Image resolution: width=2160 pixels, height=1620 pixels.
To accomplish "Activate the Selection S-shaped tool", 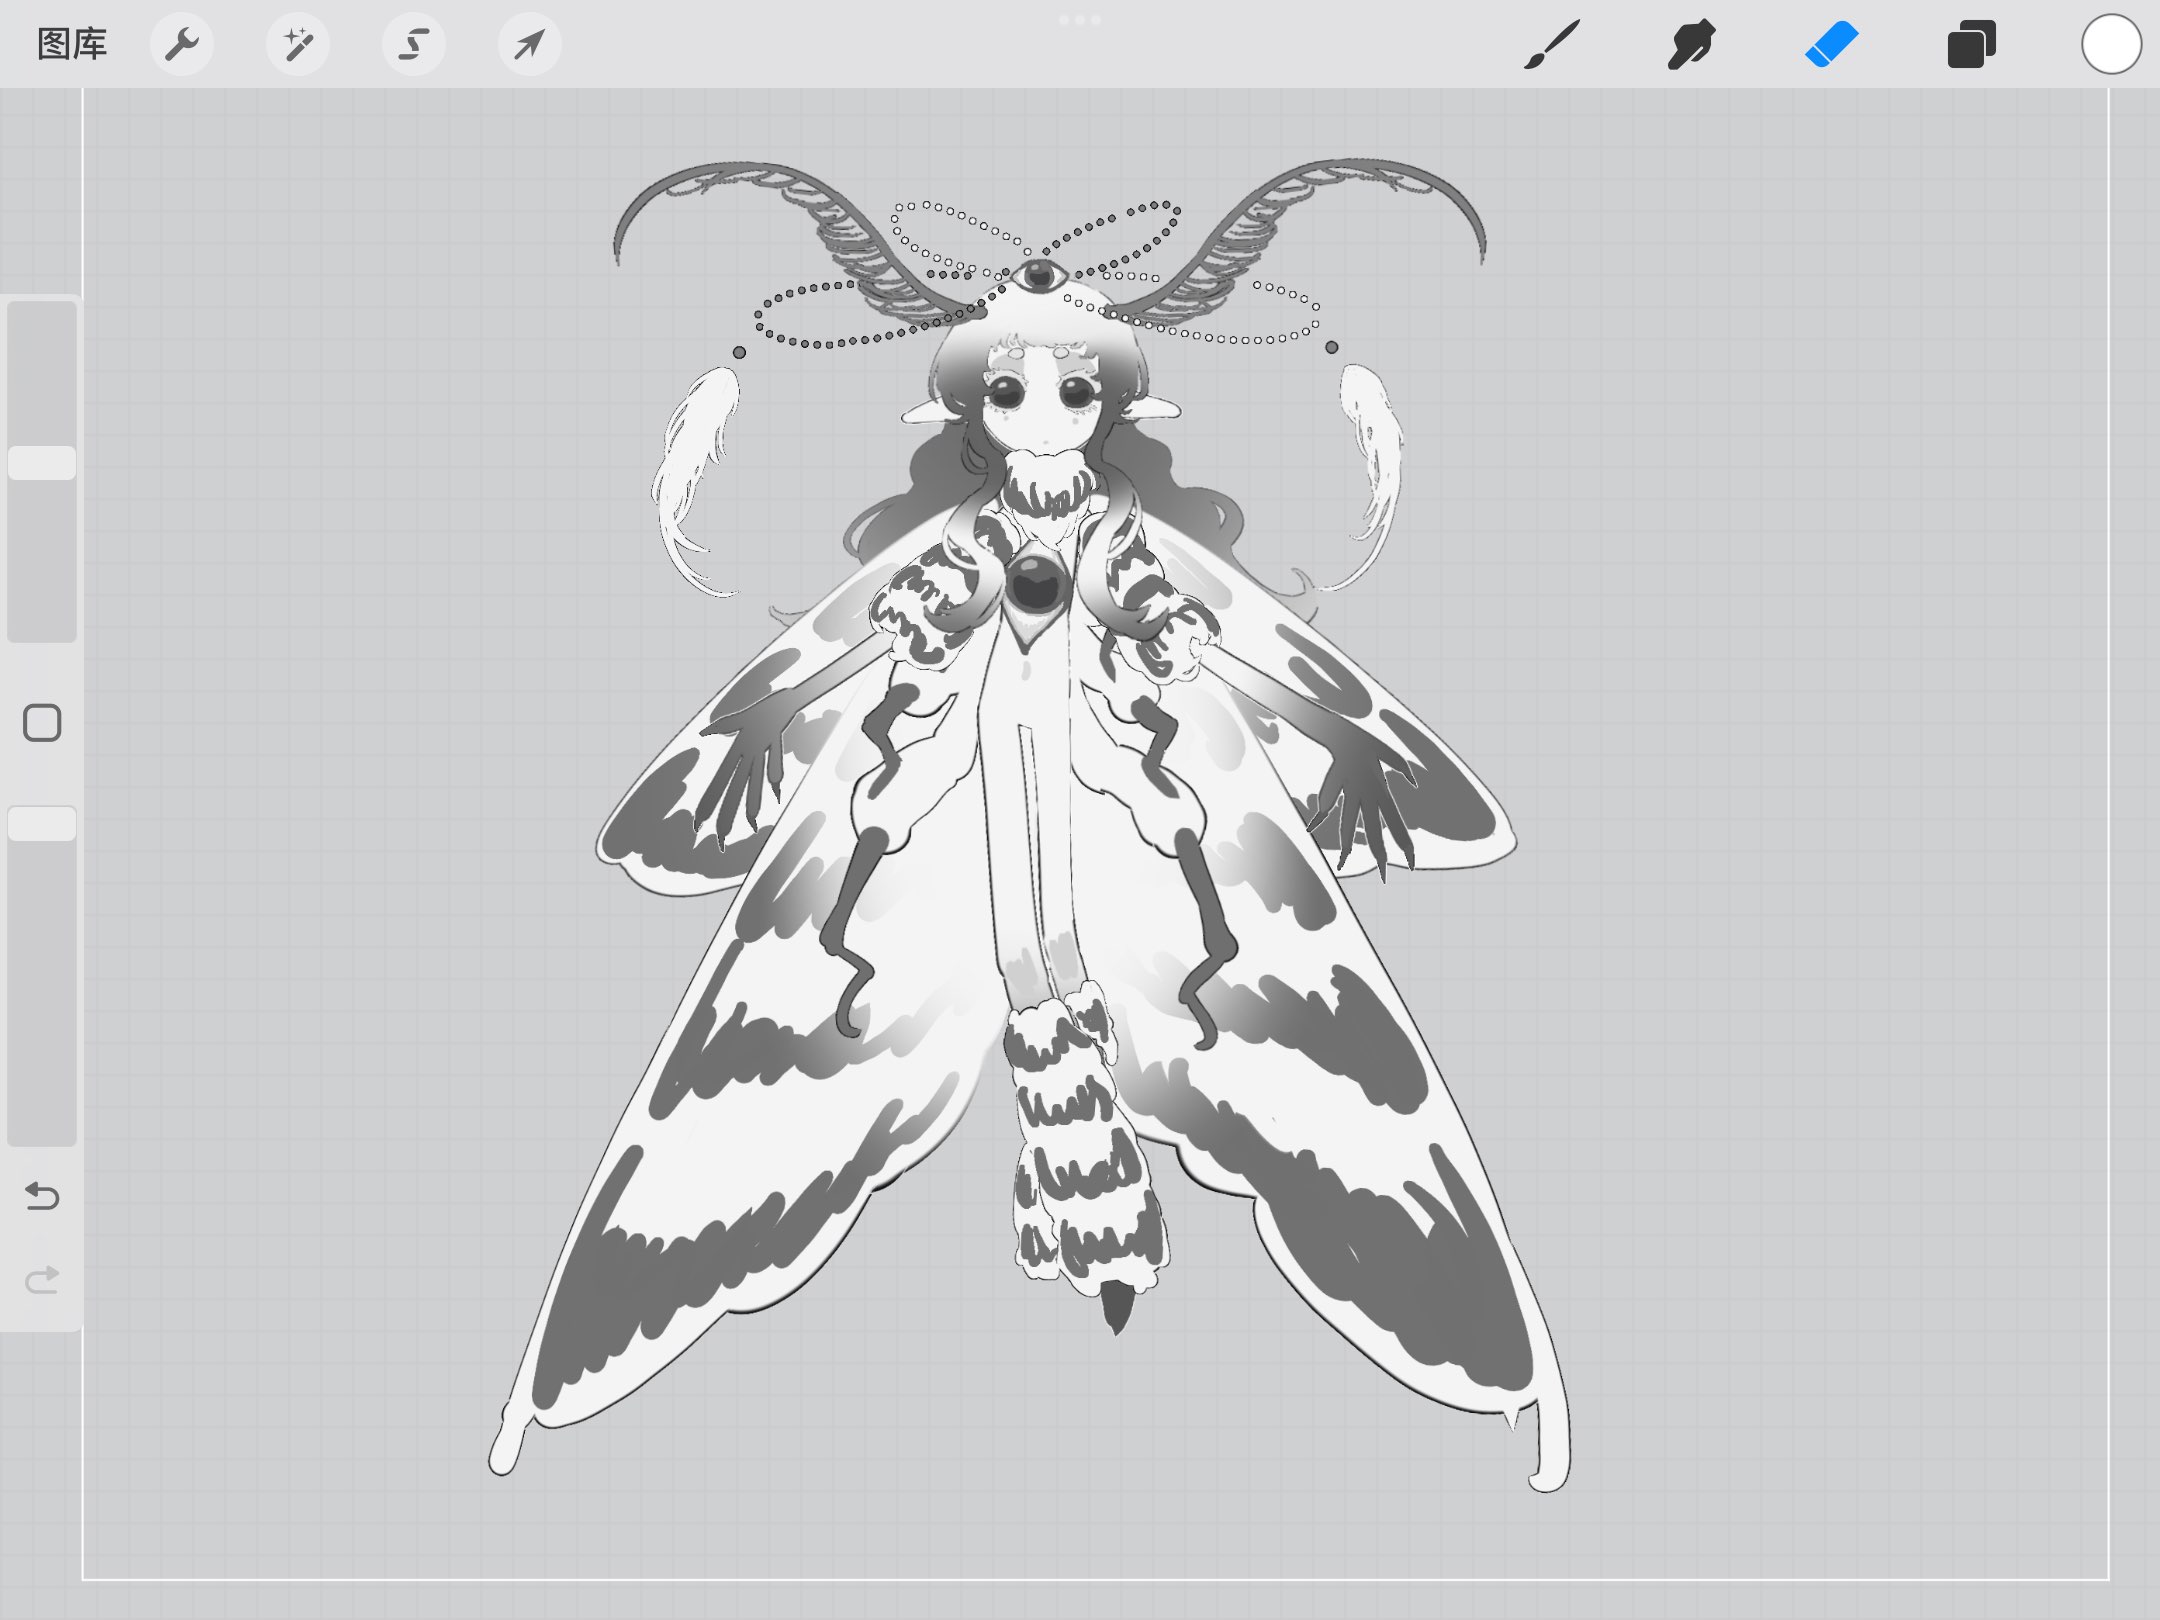I will click(x=414, y=45).
